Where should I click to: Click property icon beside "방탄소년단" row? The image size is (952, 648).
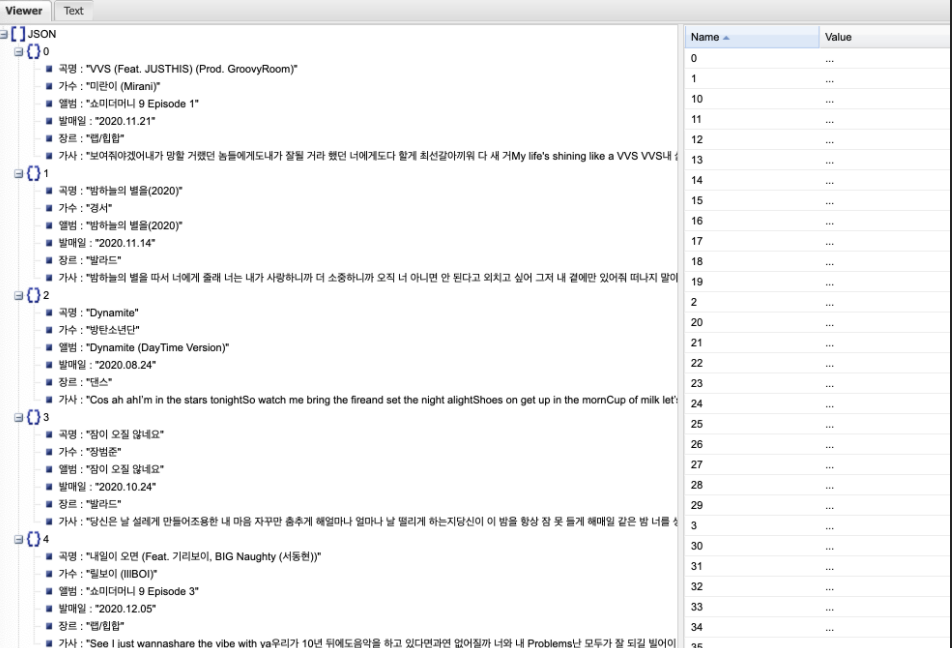[x=49, y=330]
